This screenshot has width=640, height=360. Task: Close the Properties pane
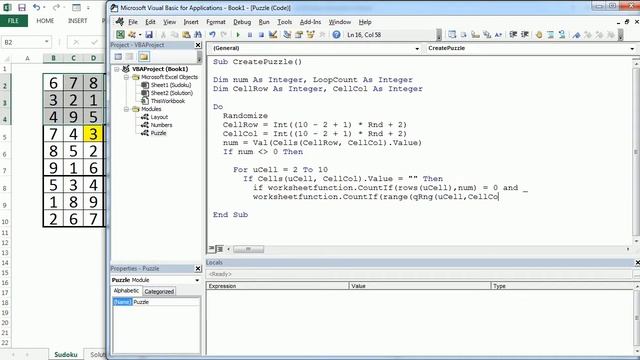pyautogui.click(x=198, y=268)
